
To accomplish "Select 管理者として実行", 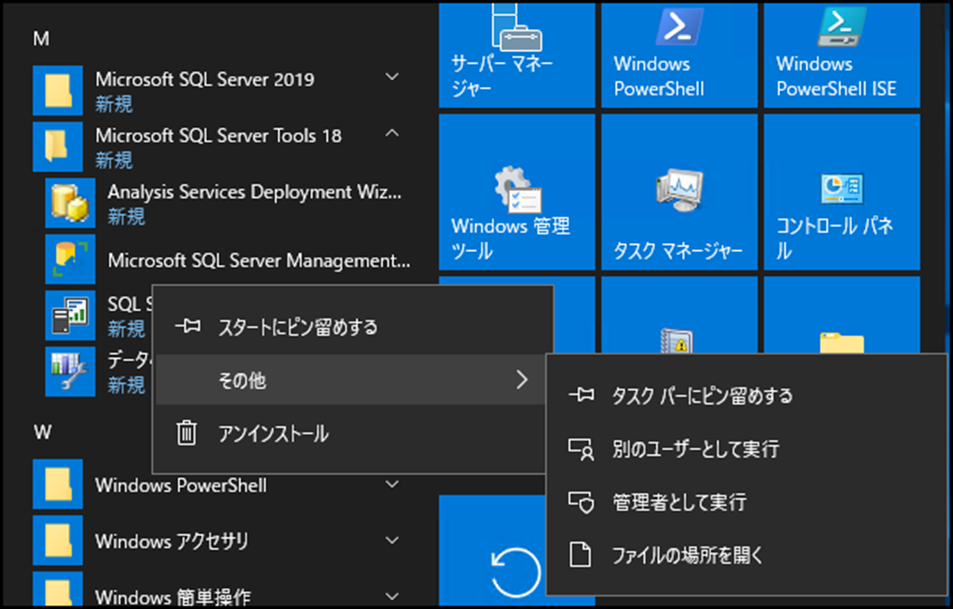I will [x=747, y=502].
